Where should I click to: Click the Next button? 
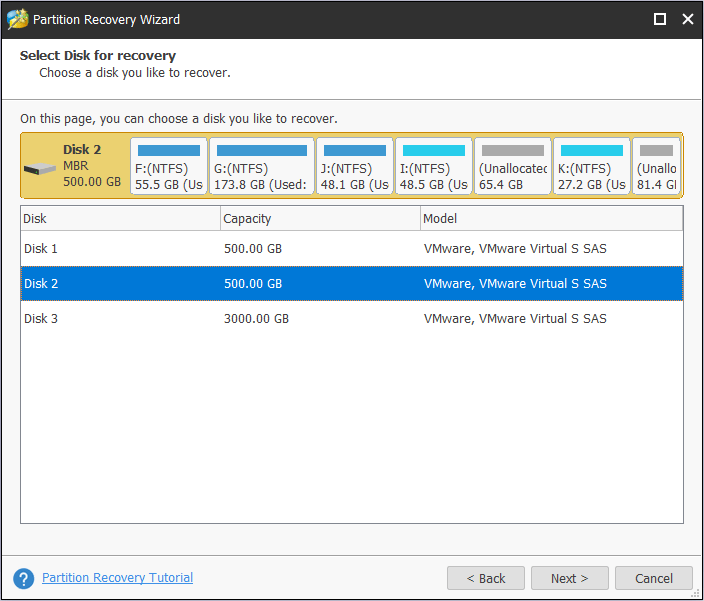569,578
